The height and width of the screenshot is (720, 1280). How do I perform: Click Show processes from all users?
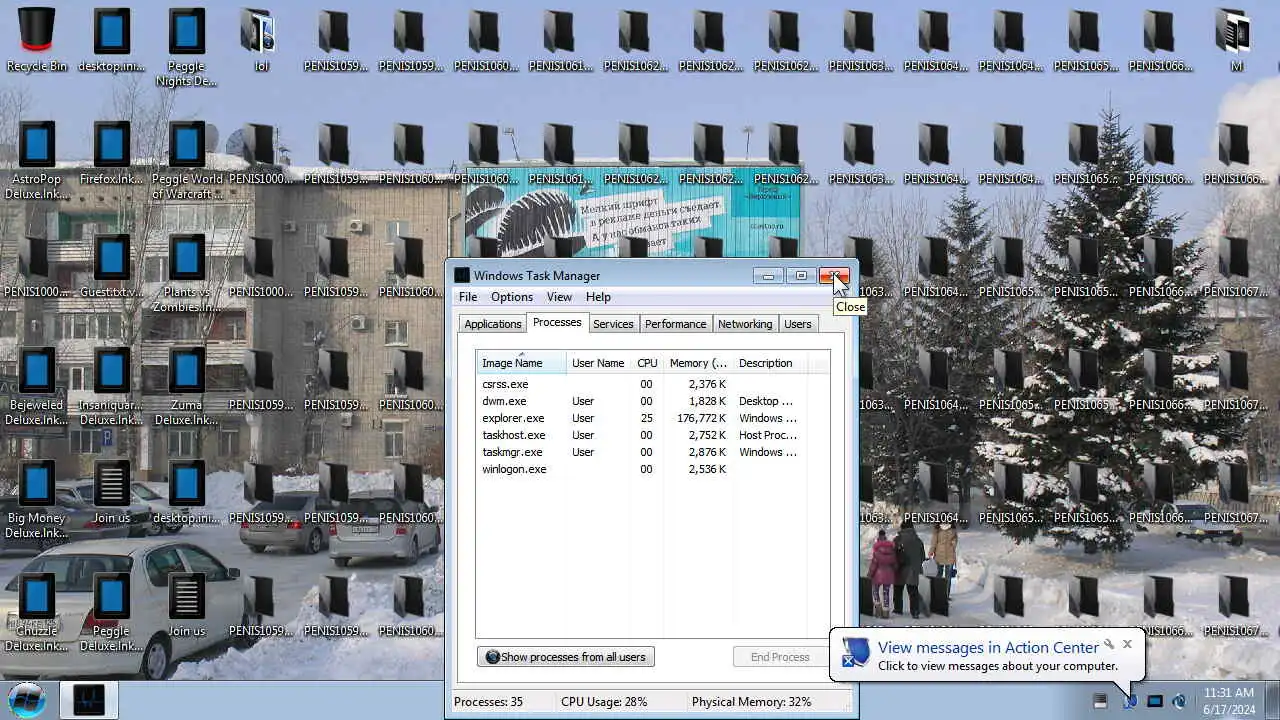(566, 657)
